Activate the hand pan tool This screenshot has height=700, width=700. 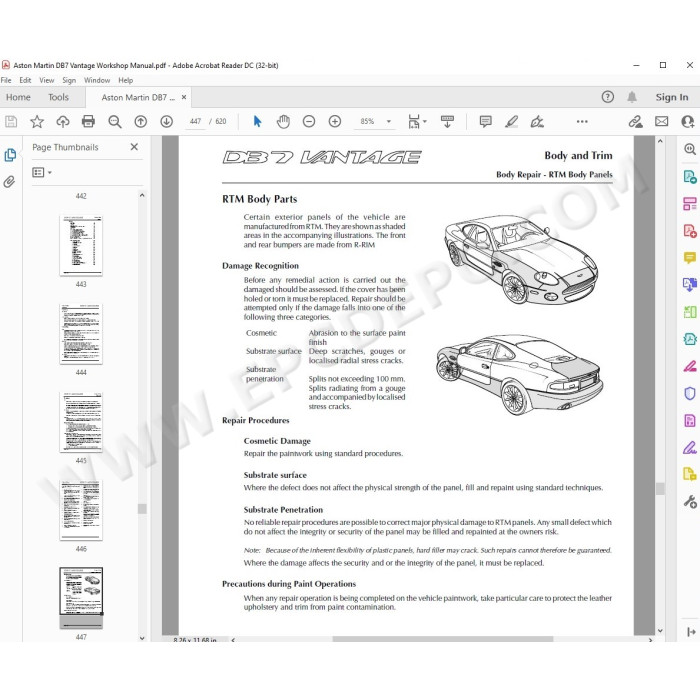[283, 121]
